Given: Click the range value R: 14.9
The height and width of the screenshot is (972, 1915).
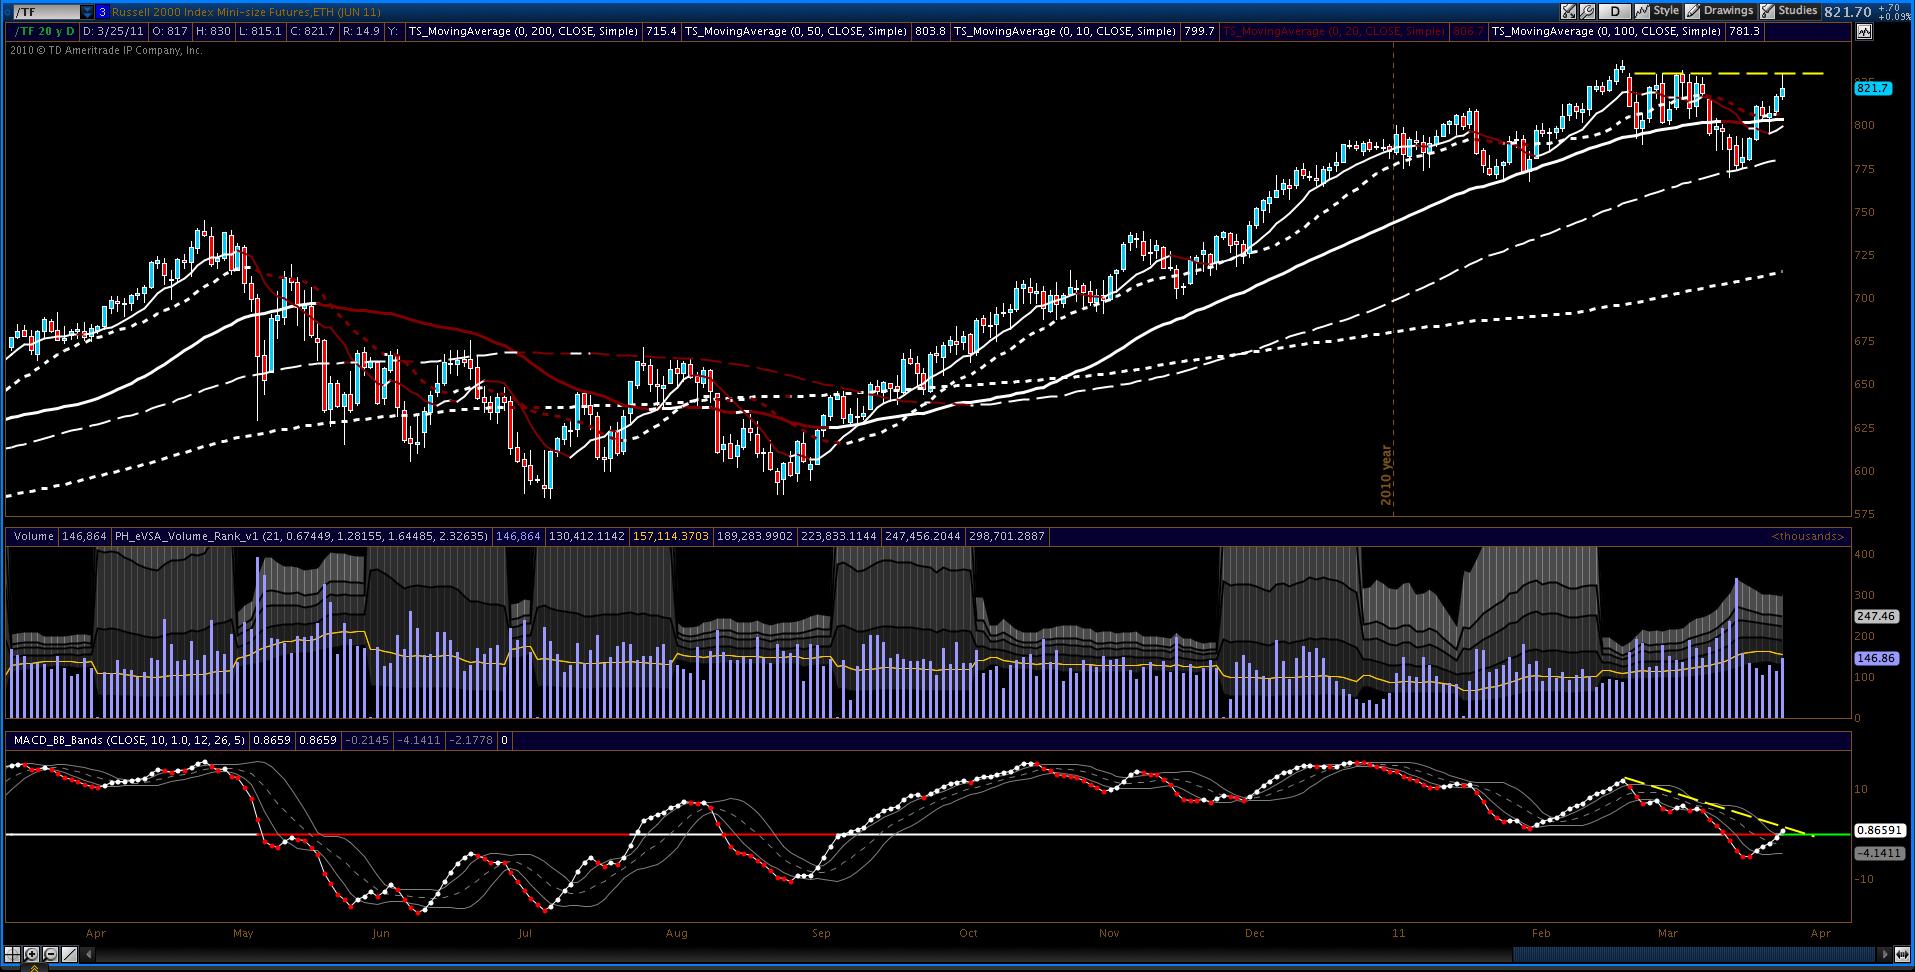Looking at the screenshot, I should point(361,31).
